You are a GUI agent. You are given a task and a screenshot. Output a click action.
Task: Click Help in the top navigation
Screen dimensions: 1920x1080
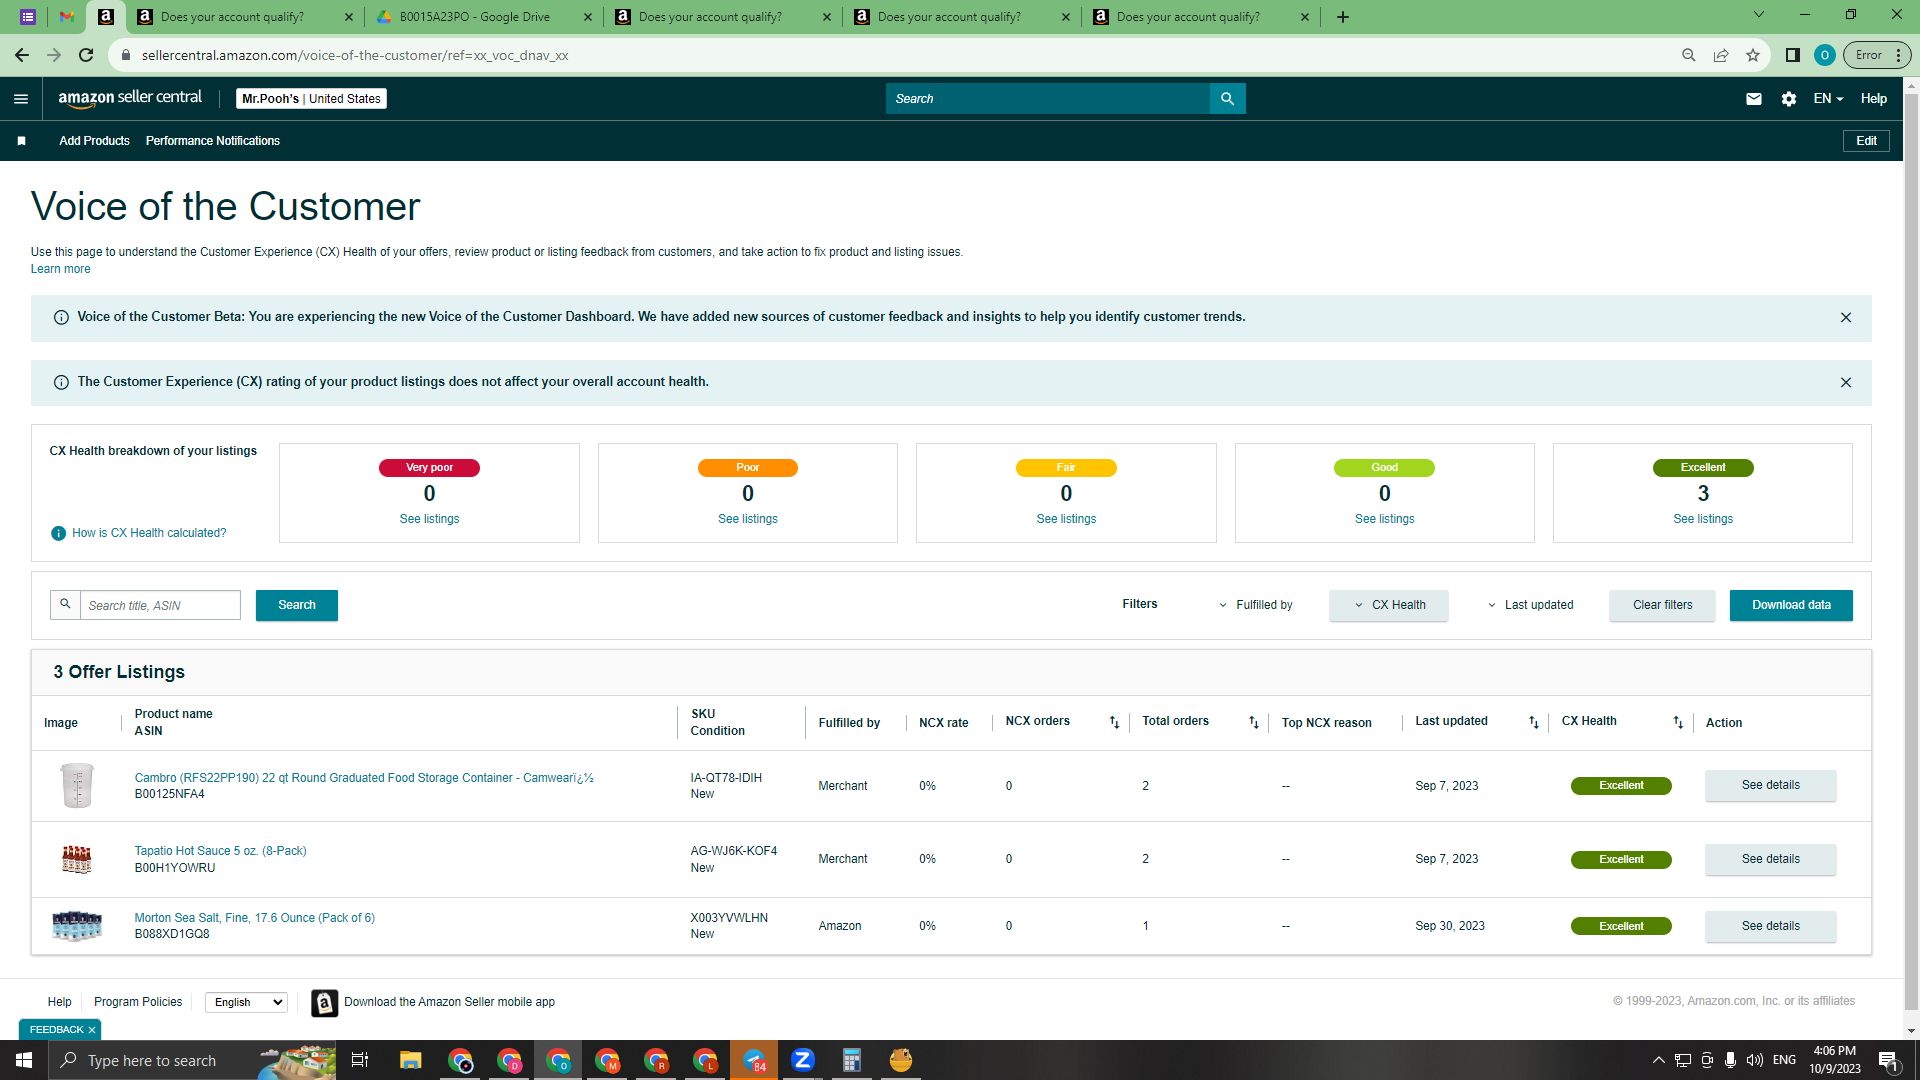[1874, 99]
